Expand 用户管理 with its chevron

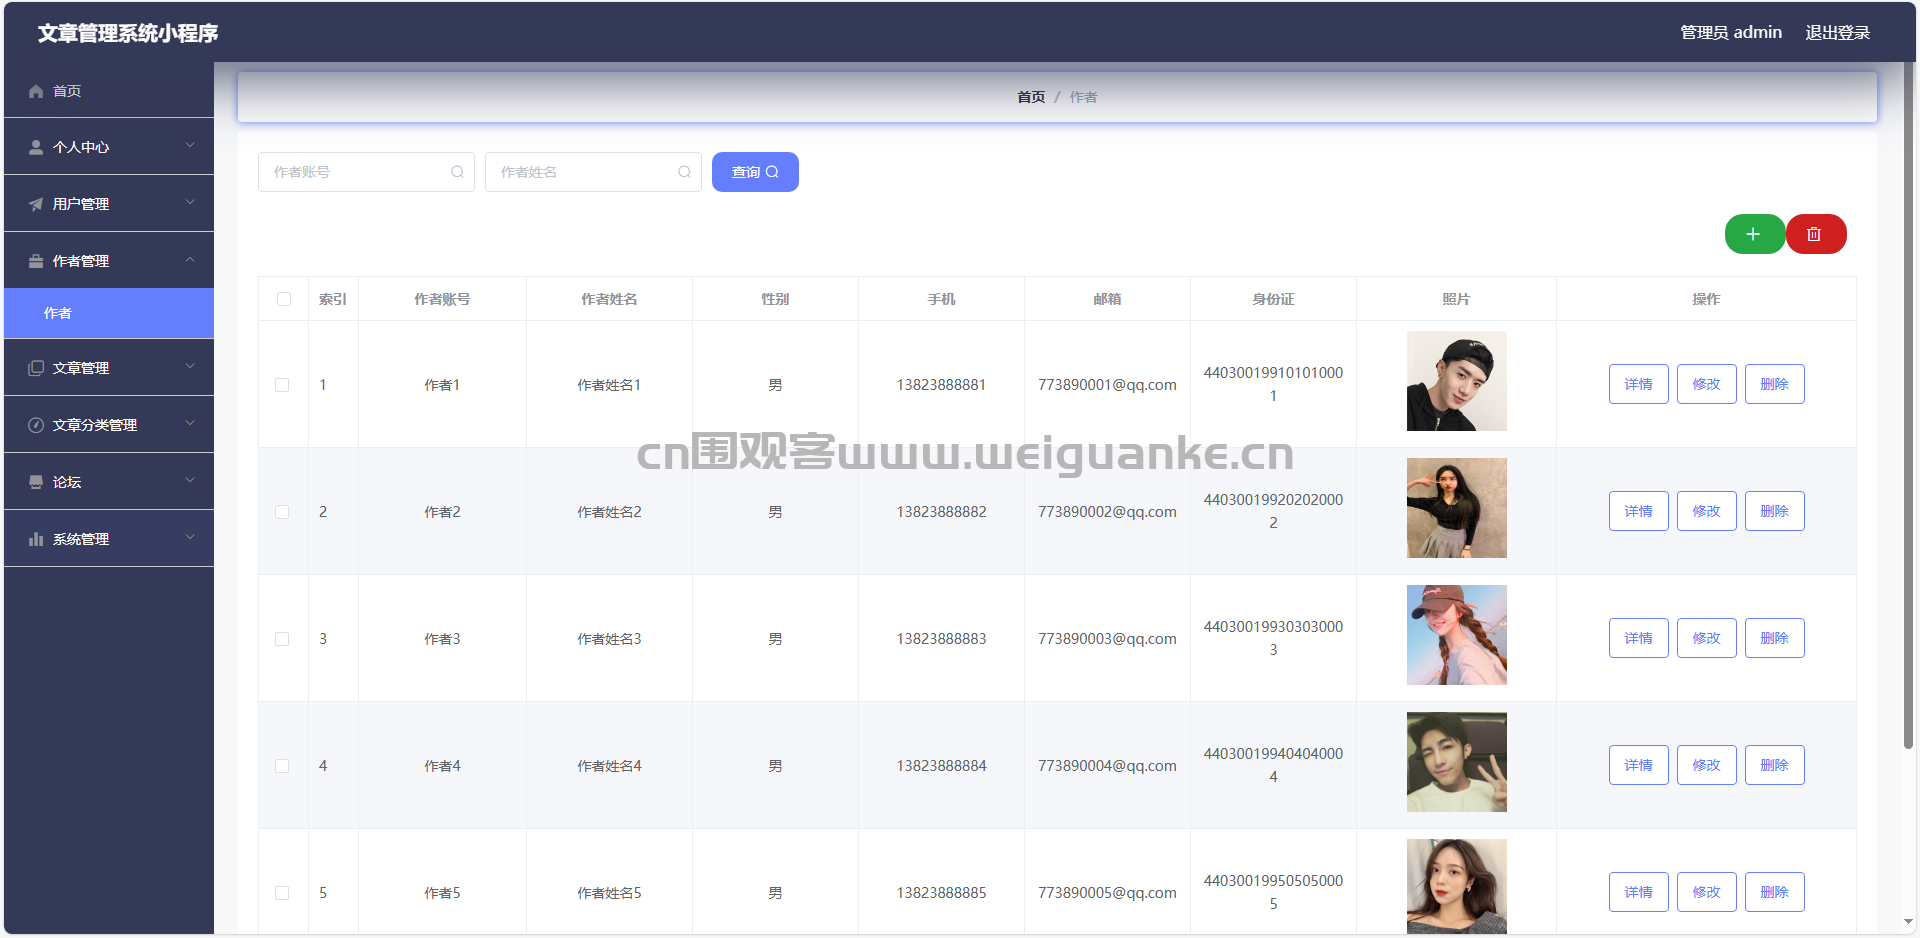coord(190,203)
